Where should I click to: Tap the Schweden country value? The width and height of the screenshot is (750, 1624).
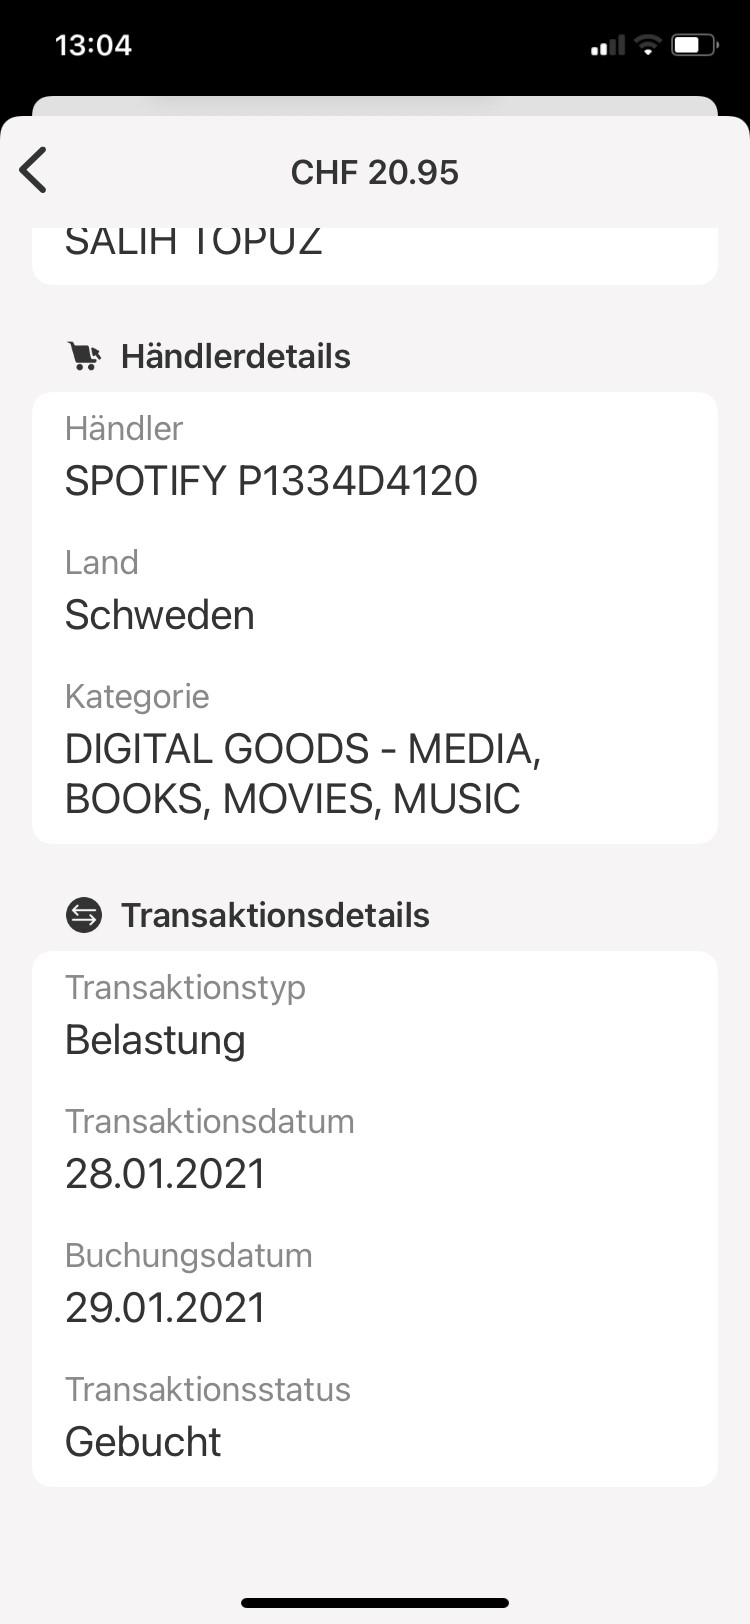click(160, 615)
